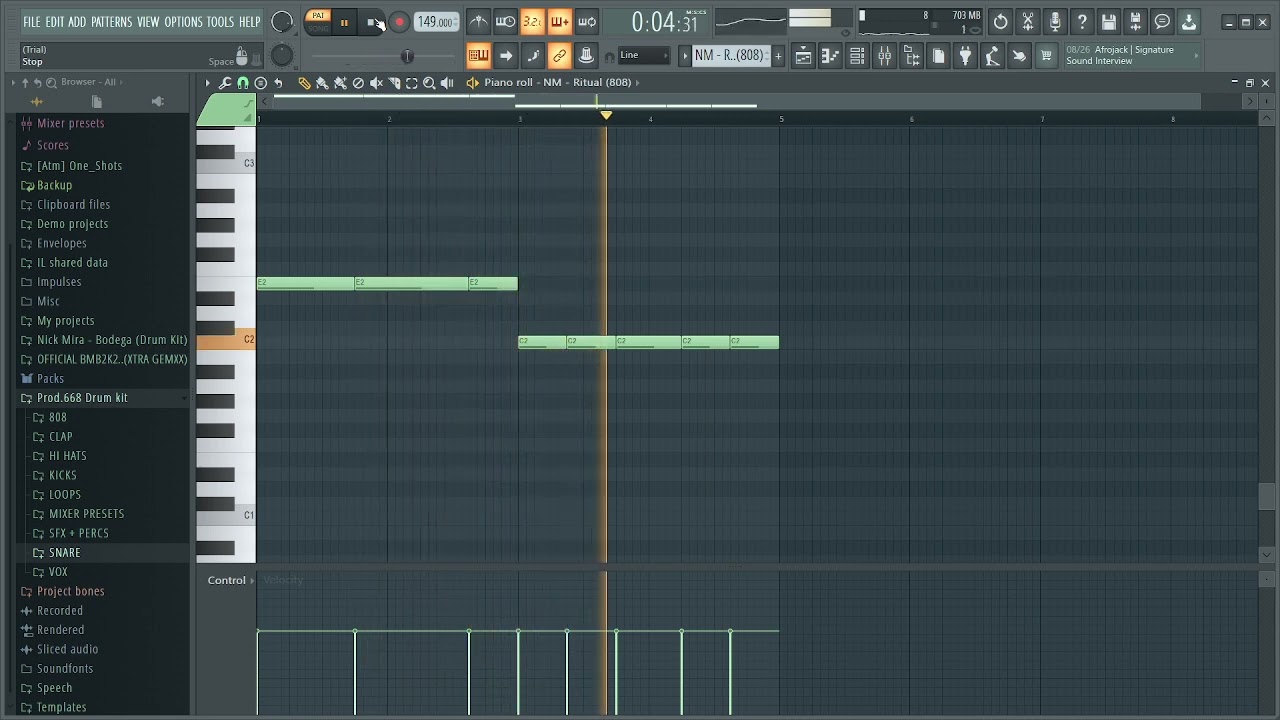This screenshot has height=720, width=1280.
Task: Toggle overdub blend recording button
Action: point(560,22)
